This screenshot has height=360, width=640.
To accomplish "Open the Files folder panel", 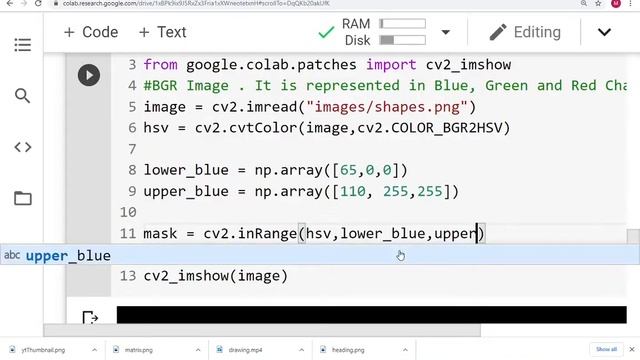I will pos(22,198).
